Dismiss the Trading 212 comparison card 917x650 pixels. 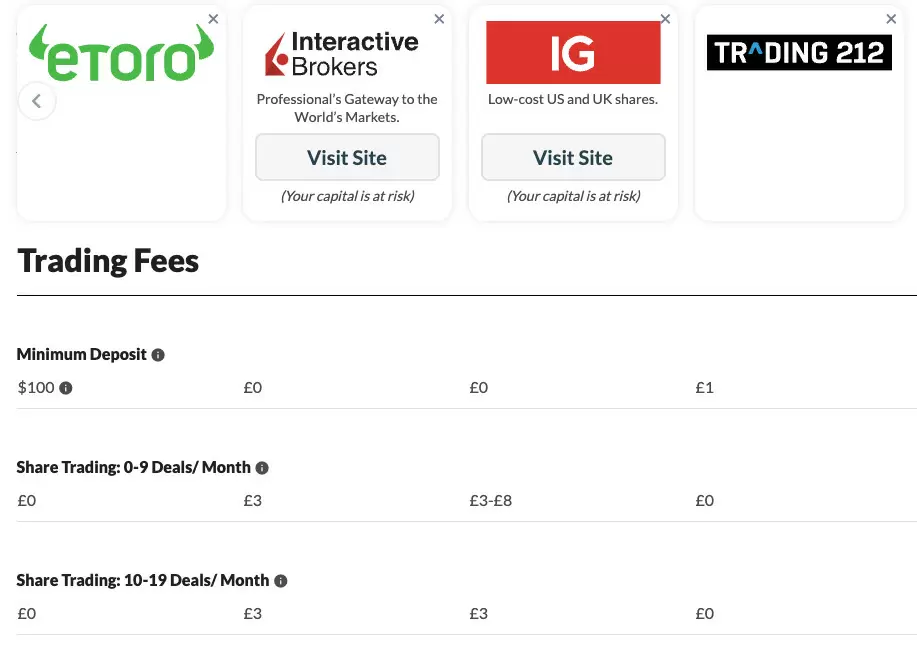pyautogui.click(x=891, y=18)
